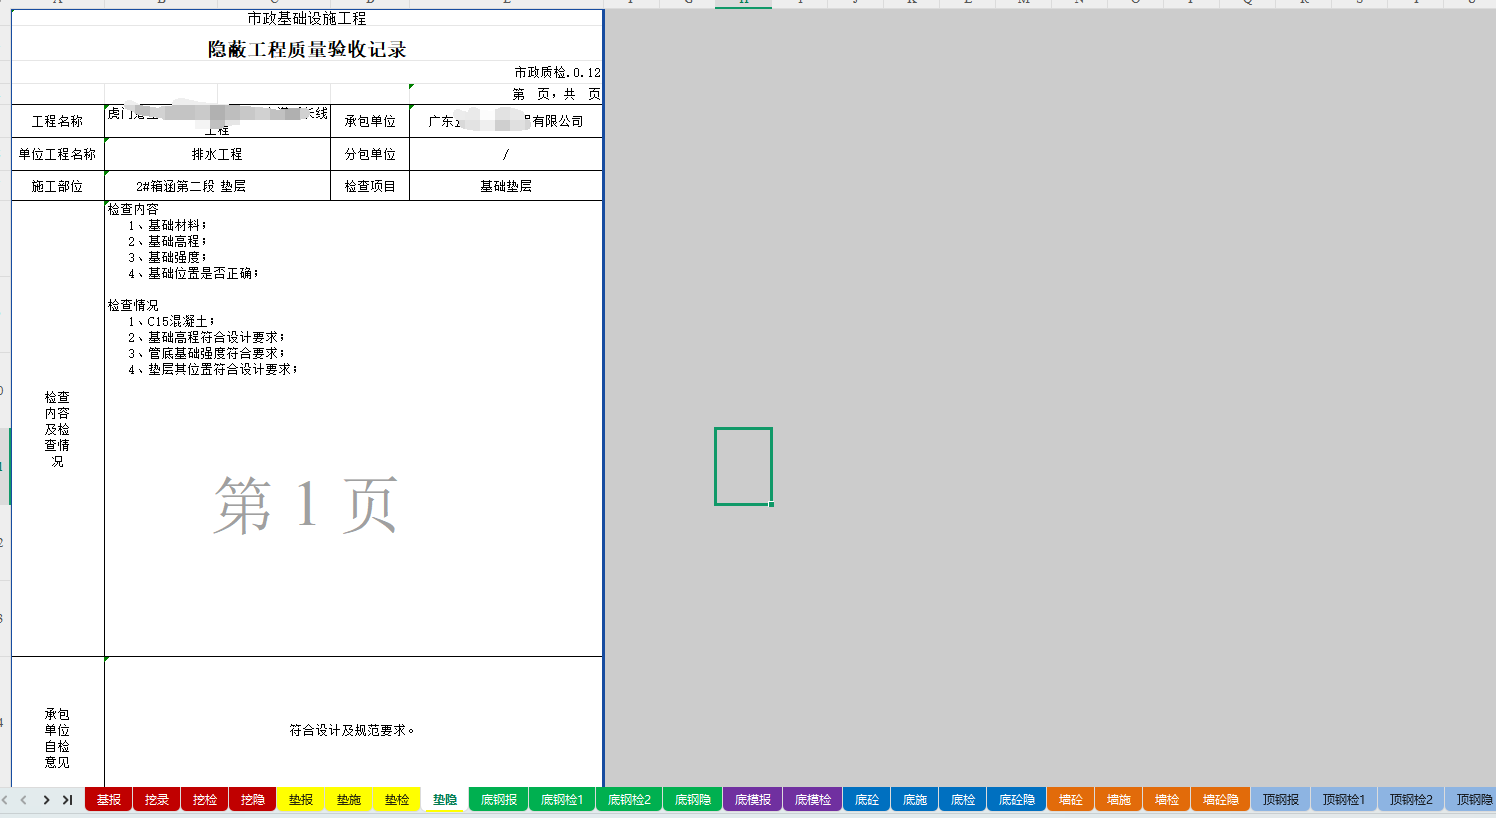Switch to the 顶钢检2 sheet tab
This screenshot has width=1496, height=818.
[x=1410, y=800]
